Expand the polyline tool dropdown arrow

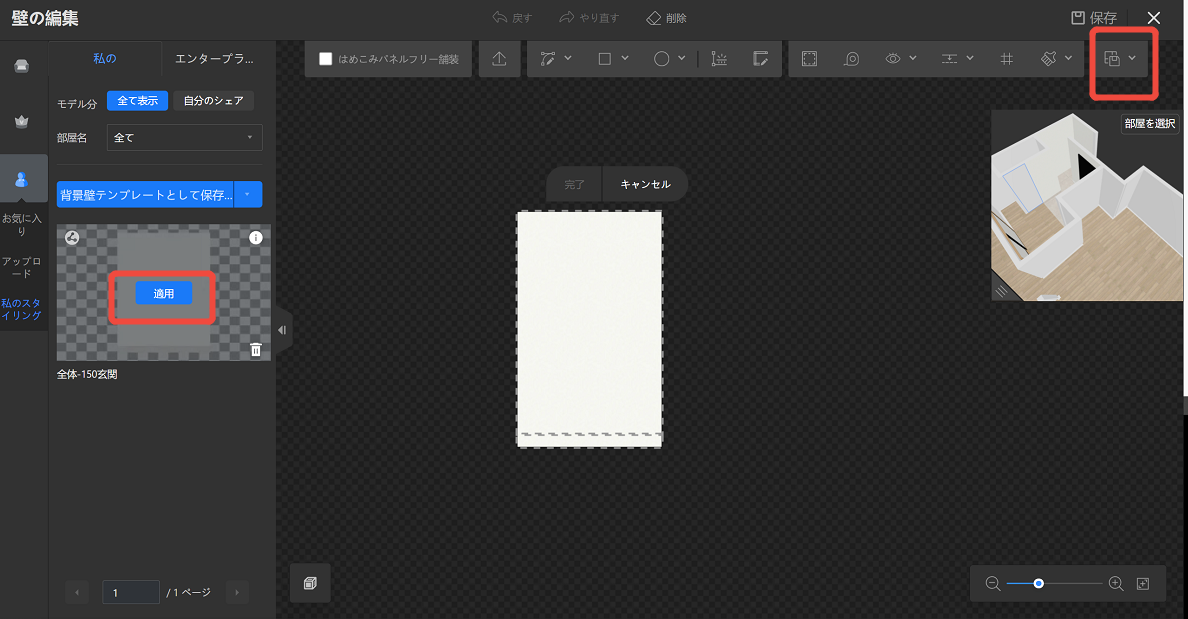pyautogui.click(x=568, y=58)
